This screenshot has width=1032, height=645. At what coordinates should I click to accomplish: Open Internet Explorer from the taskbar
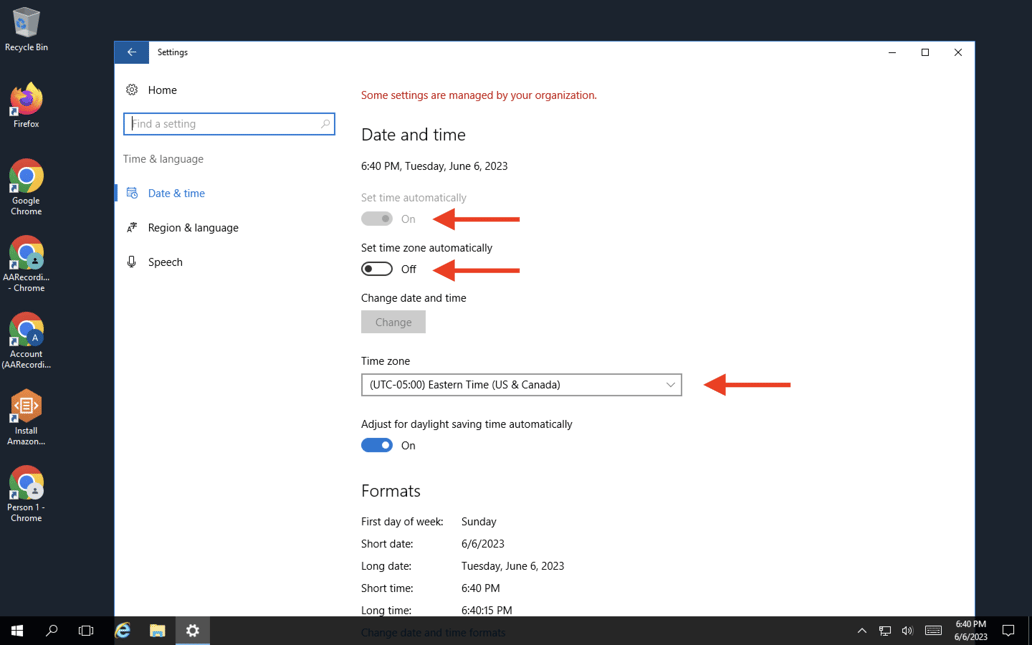(x=122, y=630)
